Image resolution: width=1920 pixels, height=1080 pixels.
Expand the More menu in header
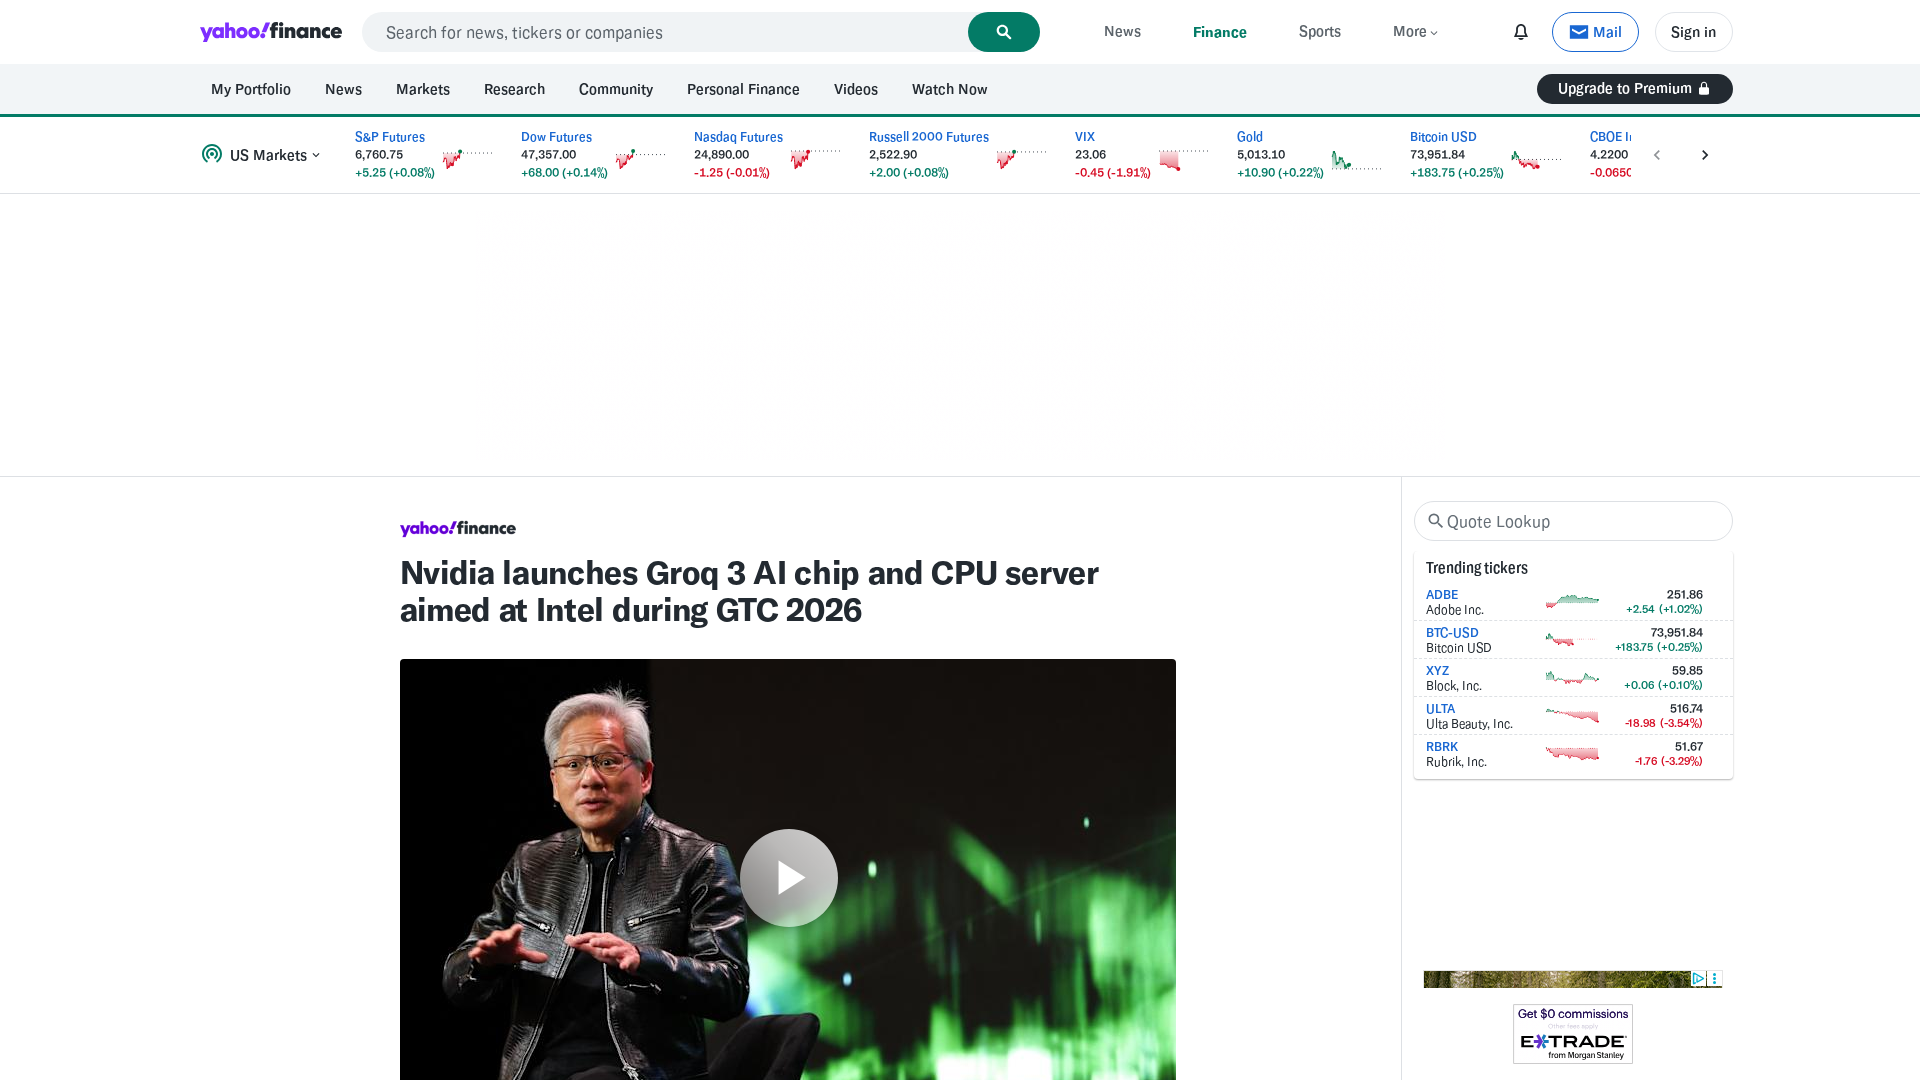click(x=1415, y=32)
